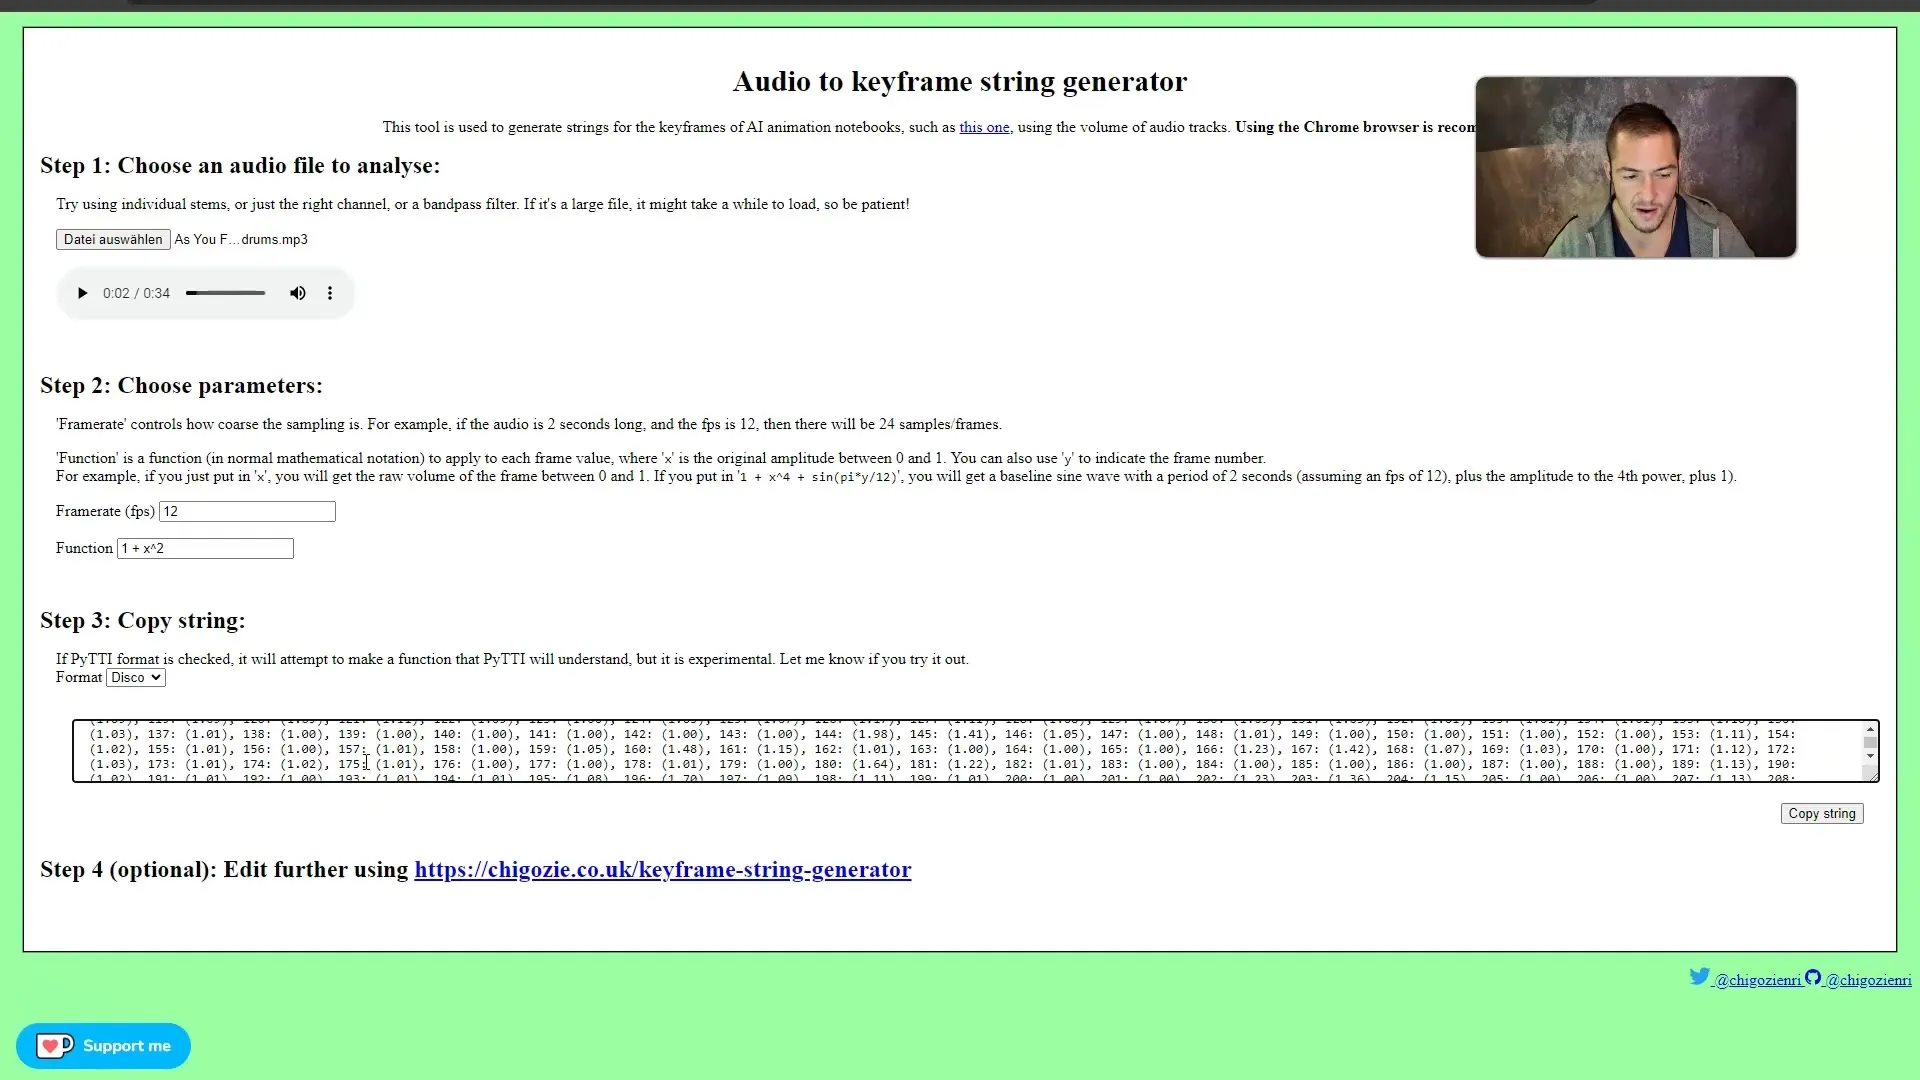Click the 'Datei auswählen' file chooser button

tap(112, 239)
